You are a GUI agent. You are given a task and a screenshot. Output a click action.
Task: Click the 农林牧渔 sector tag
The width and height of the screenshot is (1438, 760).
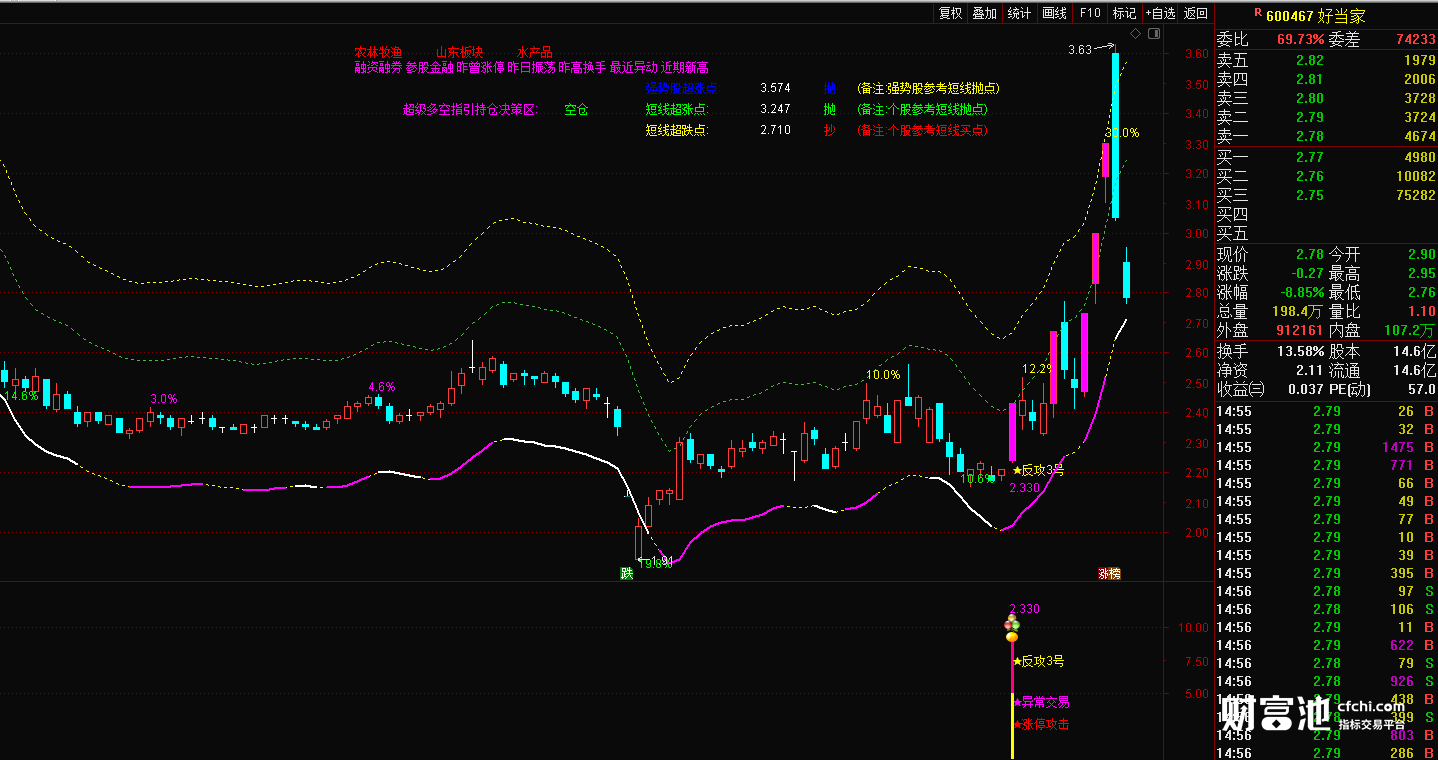[x=378, y=52]
